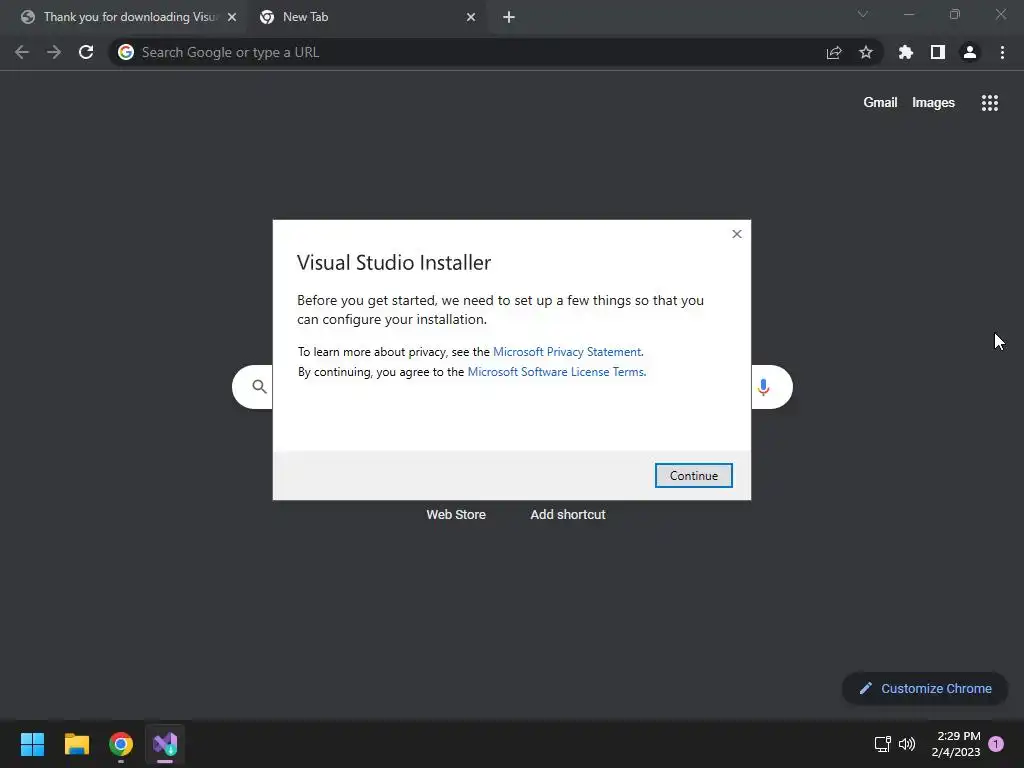Open a new browser tab with plus
The image size is (1024, 768).
click(x=509, y=17)
